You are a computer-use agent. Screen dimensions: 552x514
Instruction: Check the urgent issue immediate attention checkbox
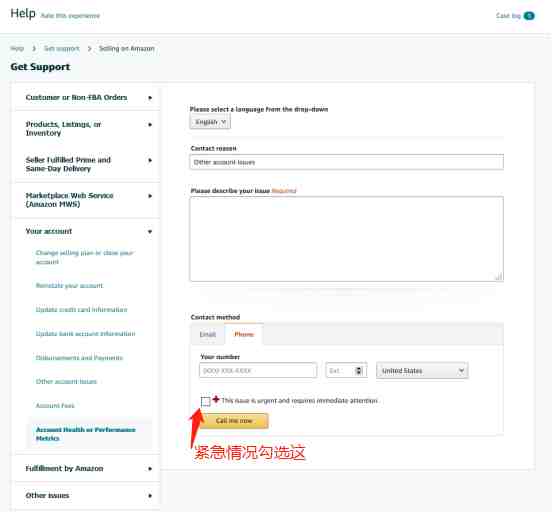pos(206,401)
